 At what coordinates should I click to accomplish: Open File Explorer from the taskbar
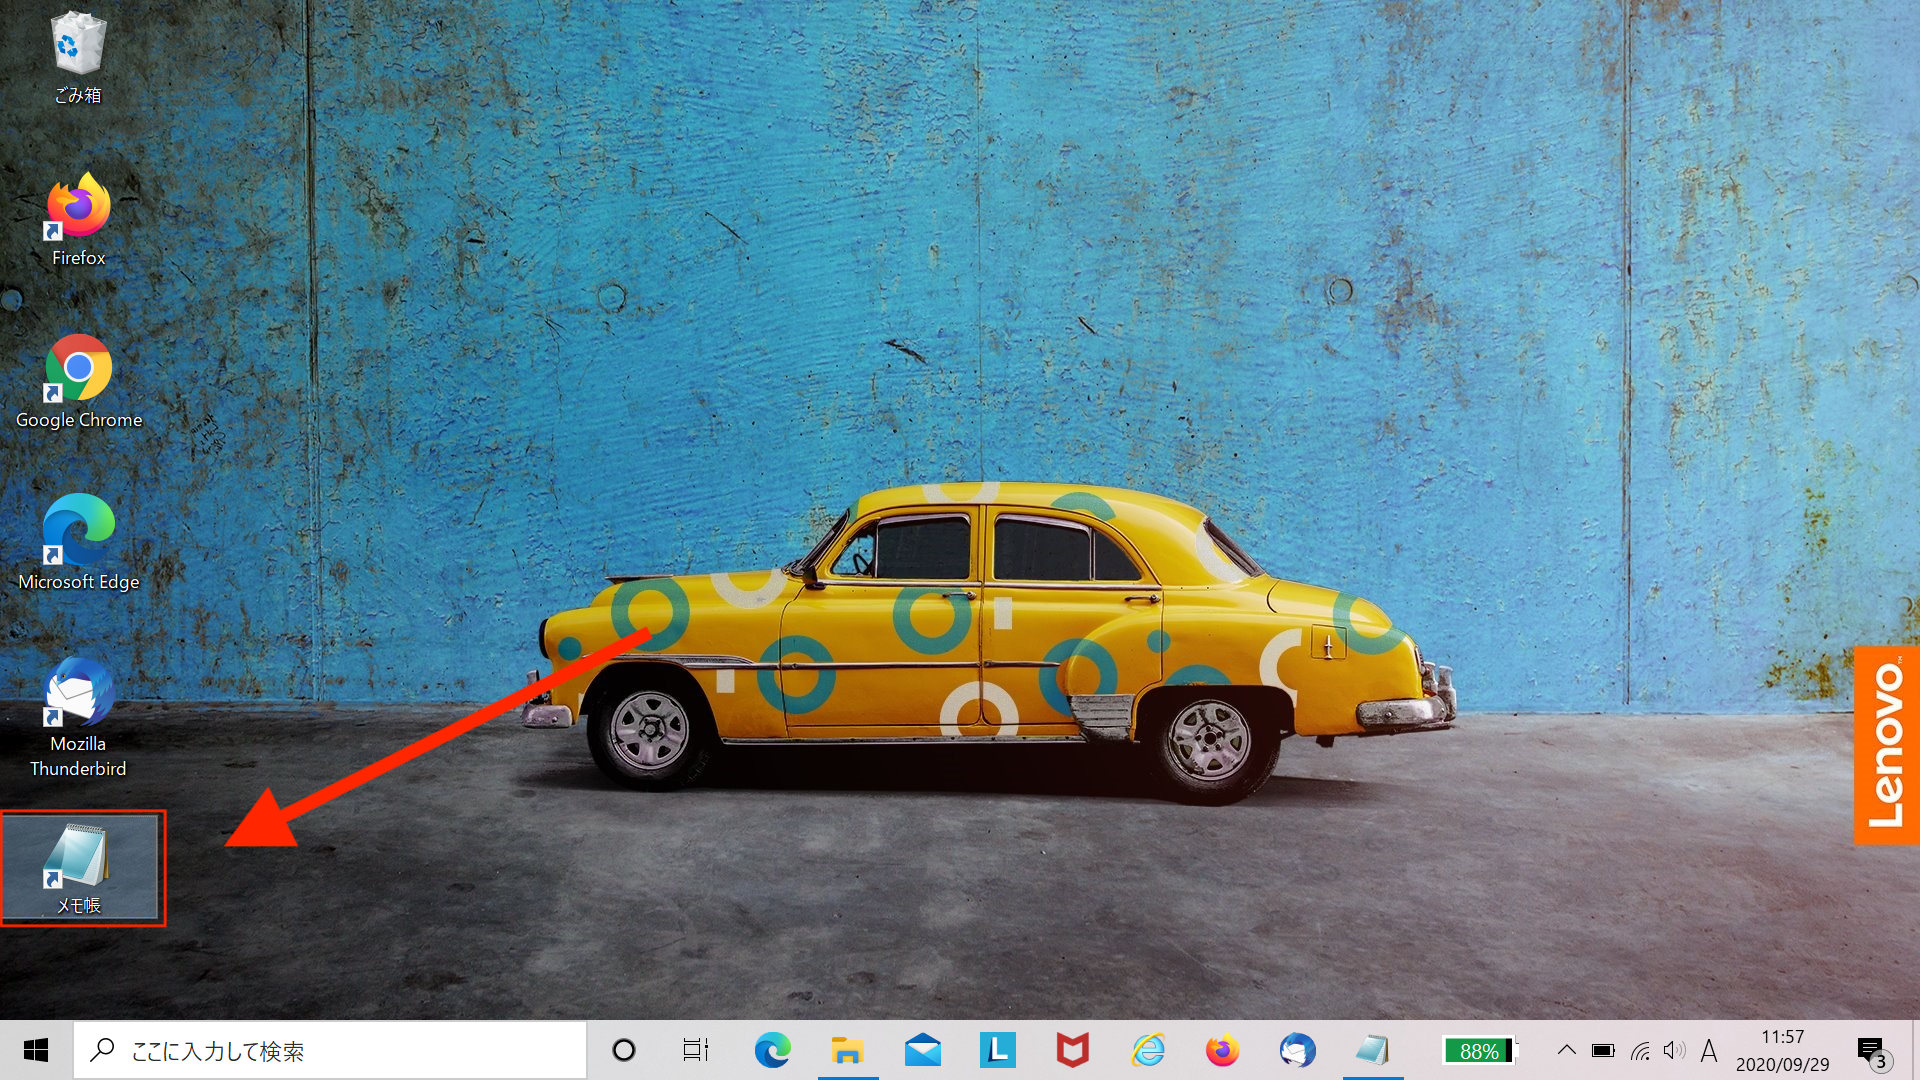(x=847, y=1050)
